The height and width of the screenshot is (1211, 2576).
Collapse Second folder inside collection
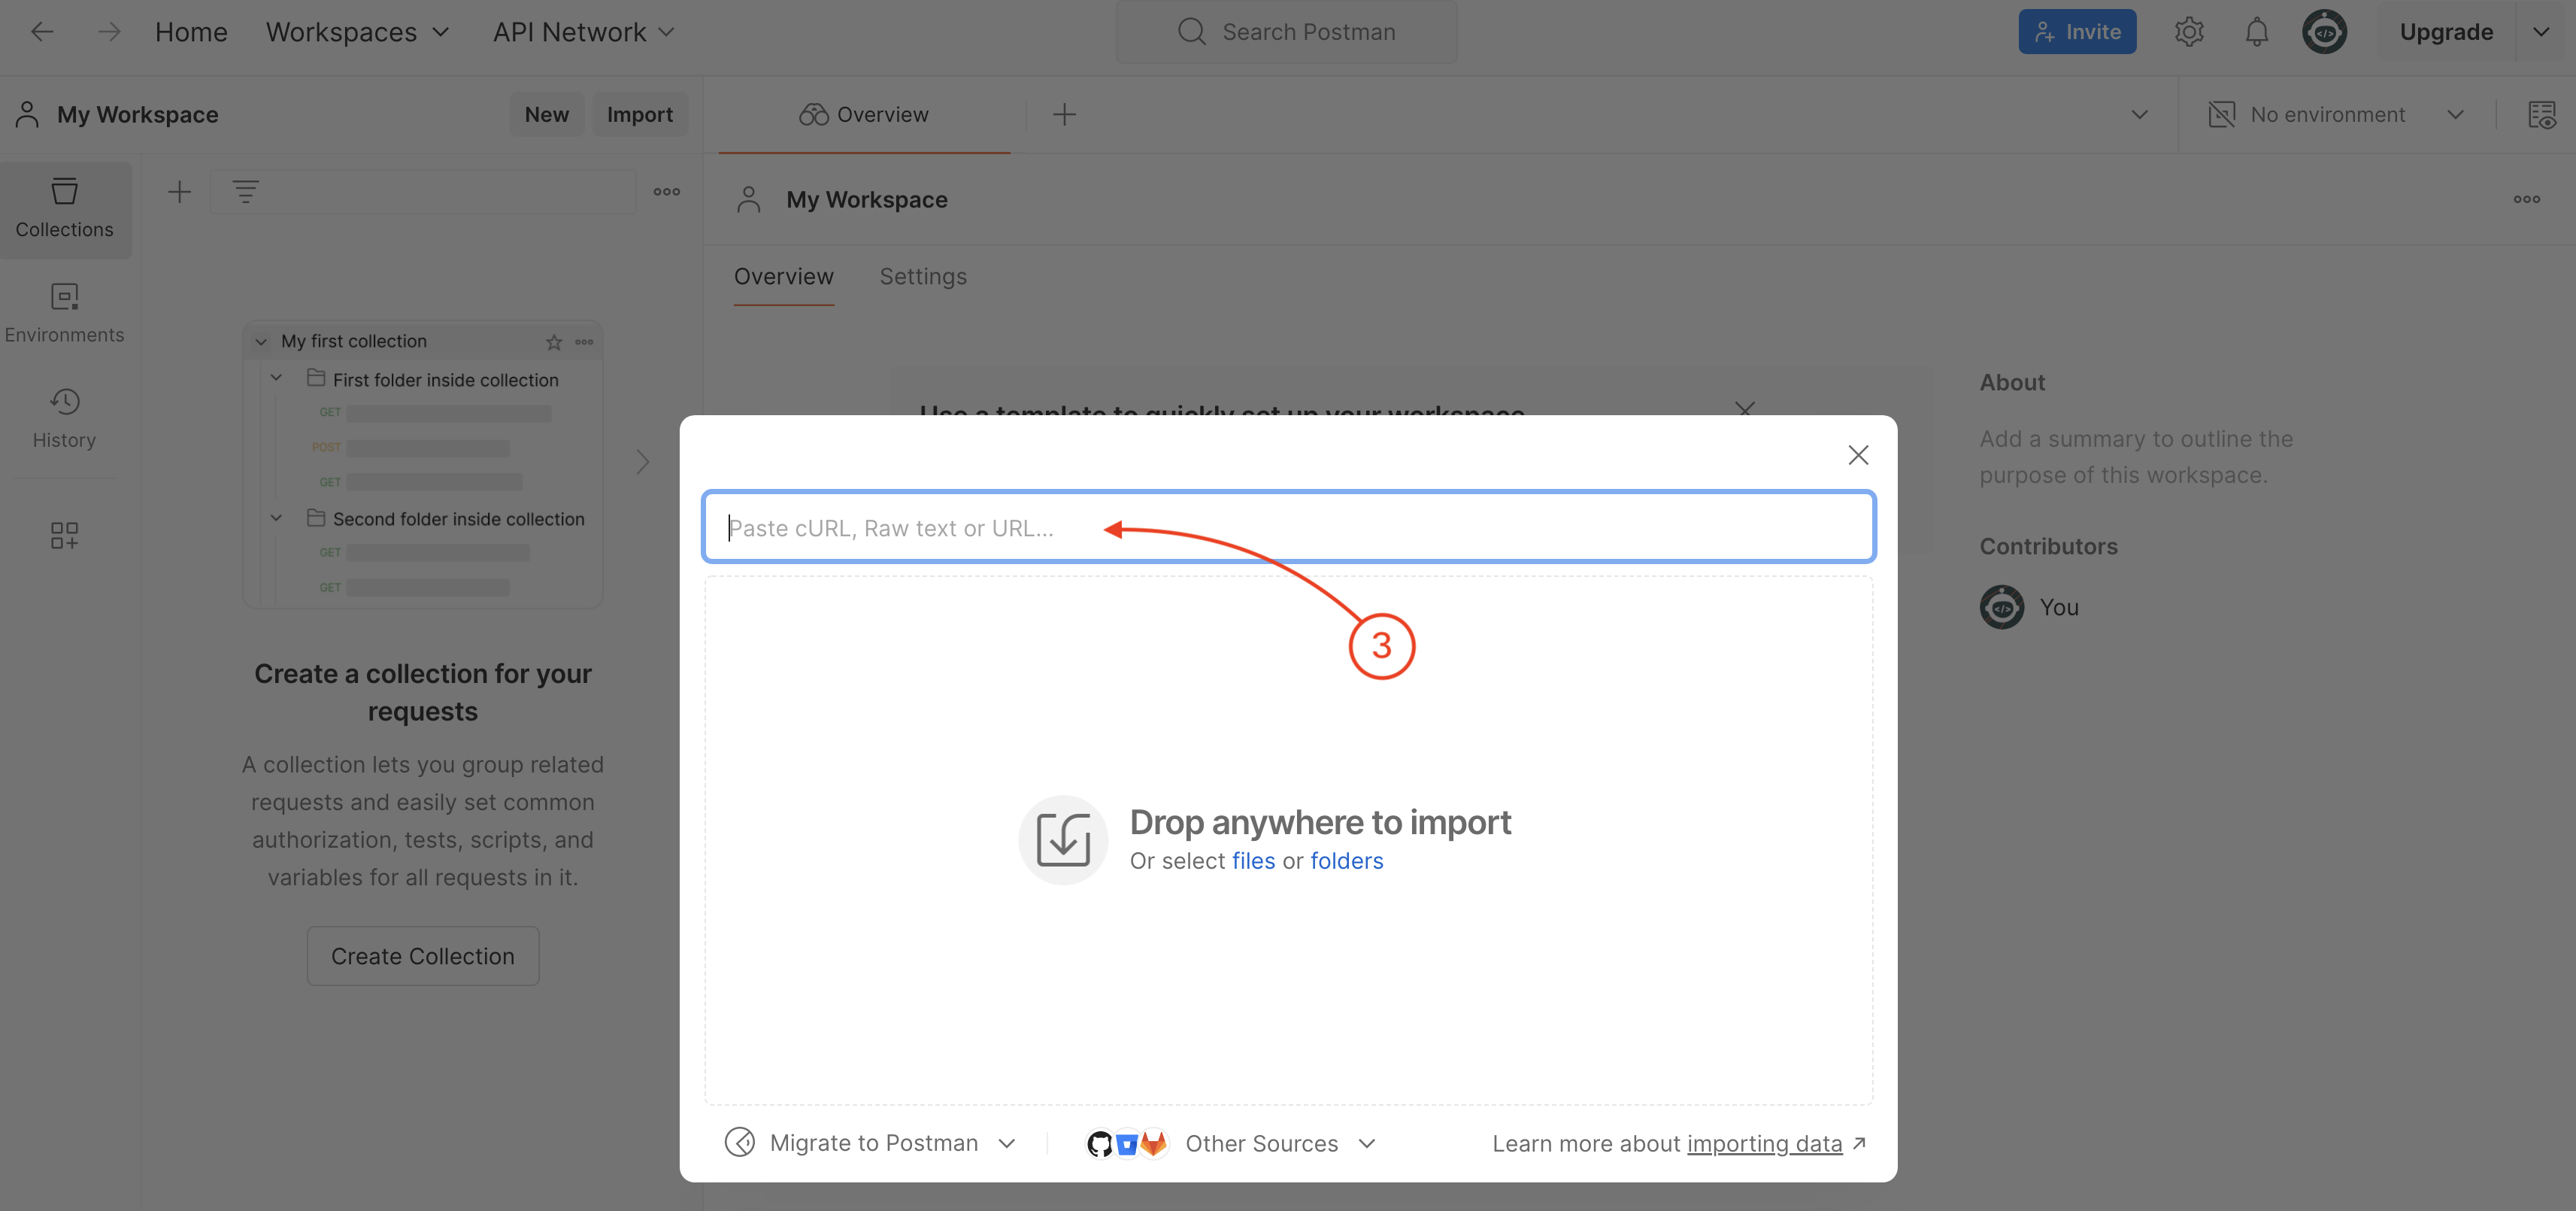coord(277,517)
